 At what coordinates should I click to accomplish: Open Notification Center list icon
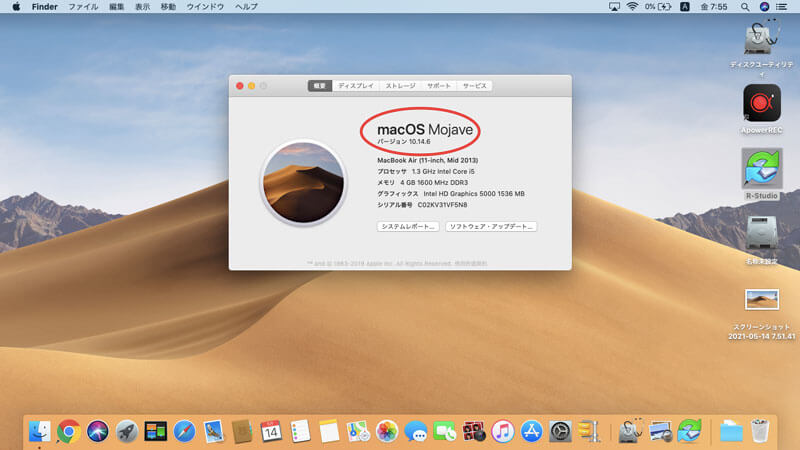pyautogui.click(x=782, y=7)
